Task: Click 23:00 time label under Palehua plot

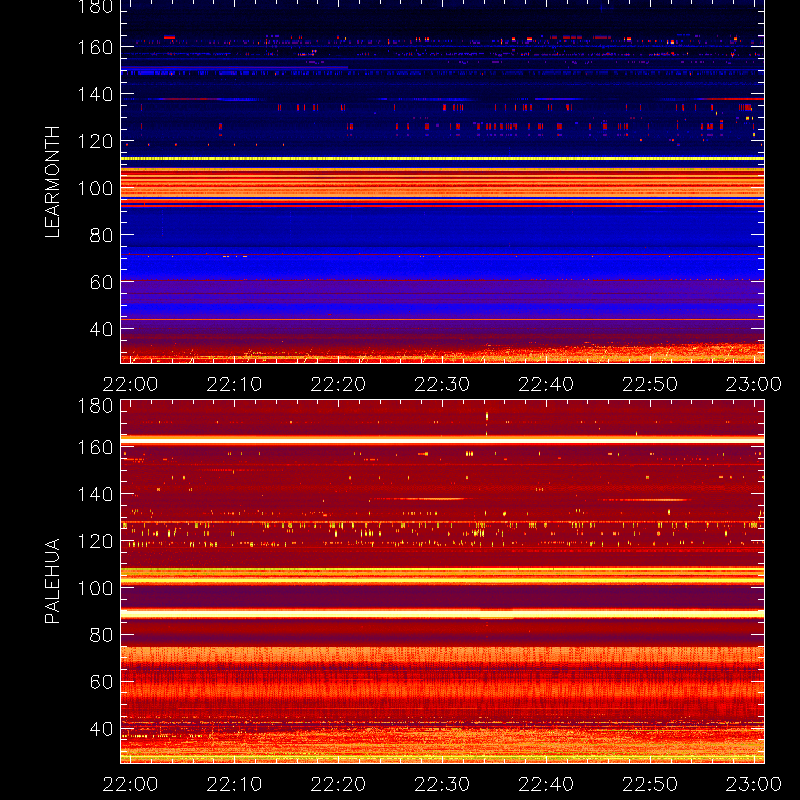Action: pos(754,784)
